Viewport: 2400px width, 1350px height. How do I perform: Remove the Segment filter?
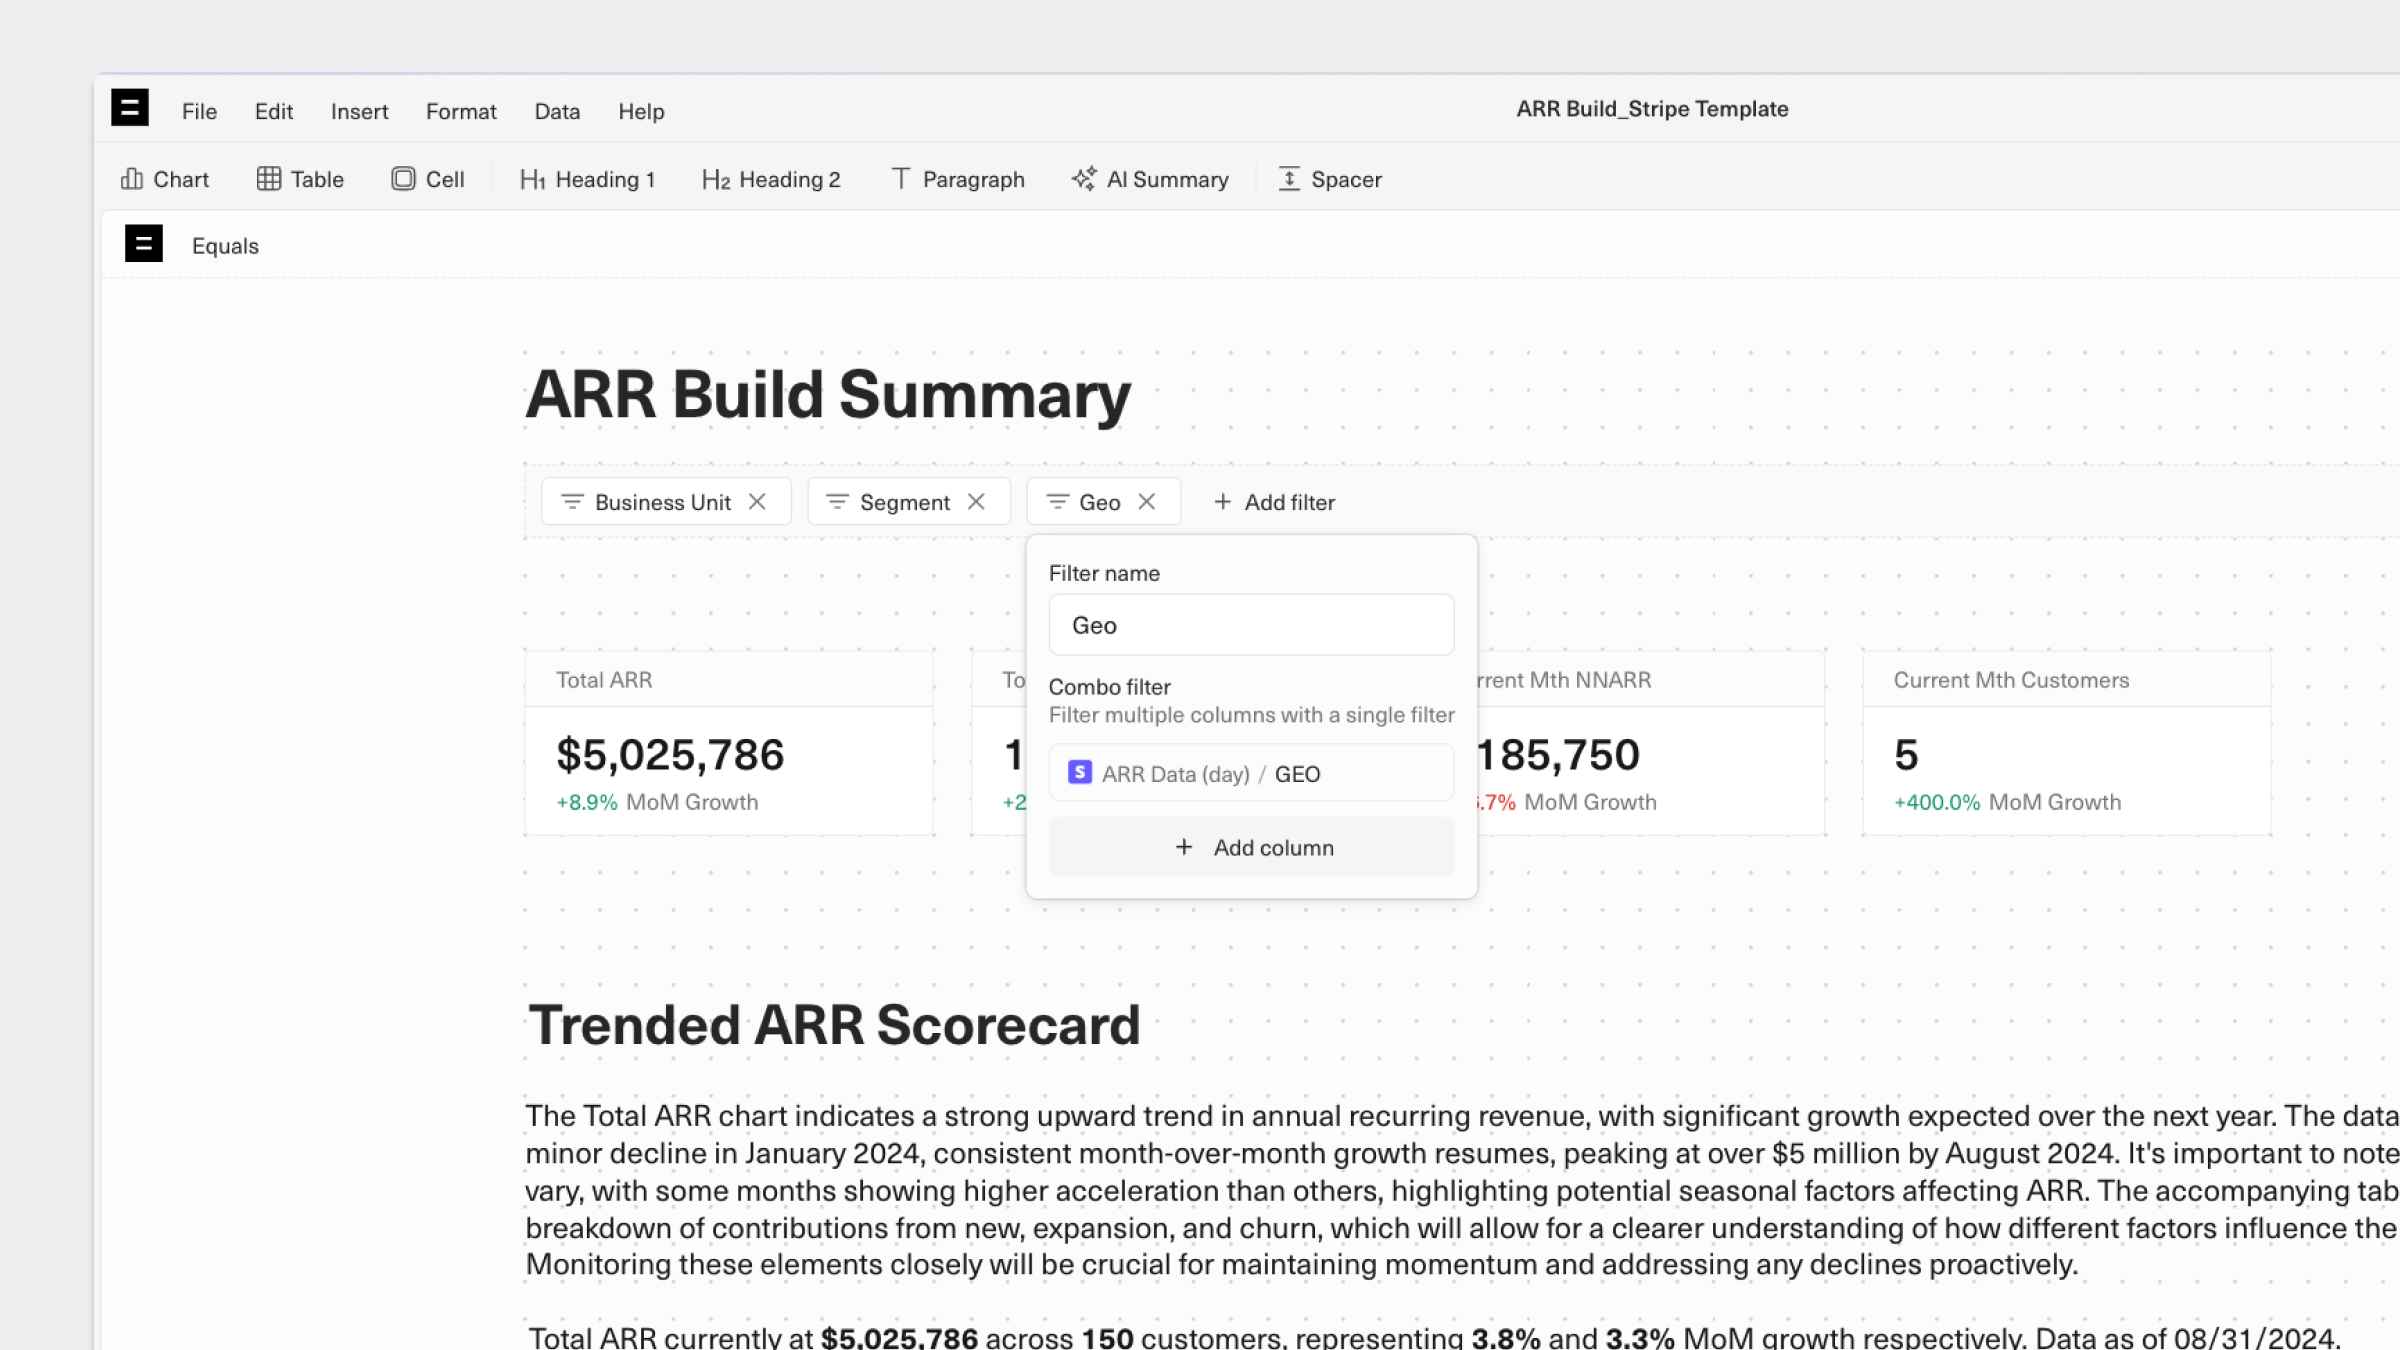coord(976,502)
